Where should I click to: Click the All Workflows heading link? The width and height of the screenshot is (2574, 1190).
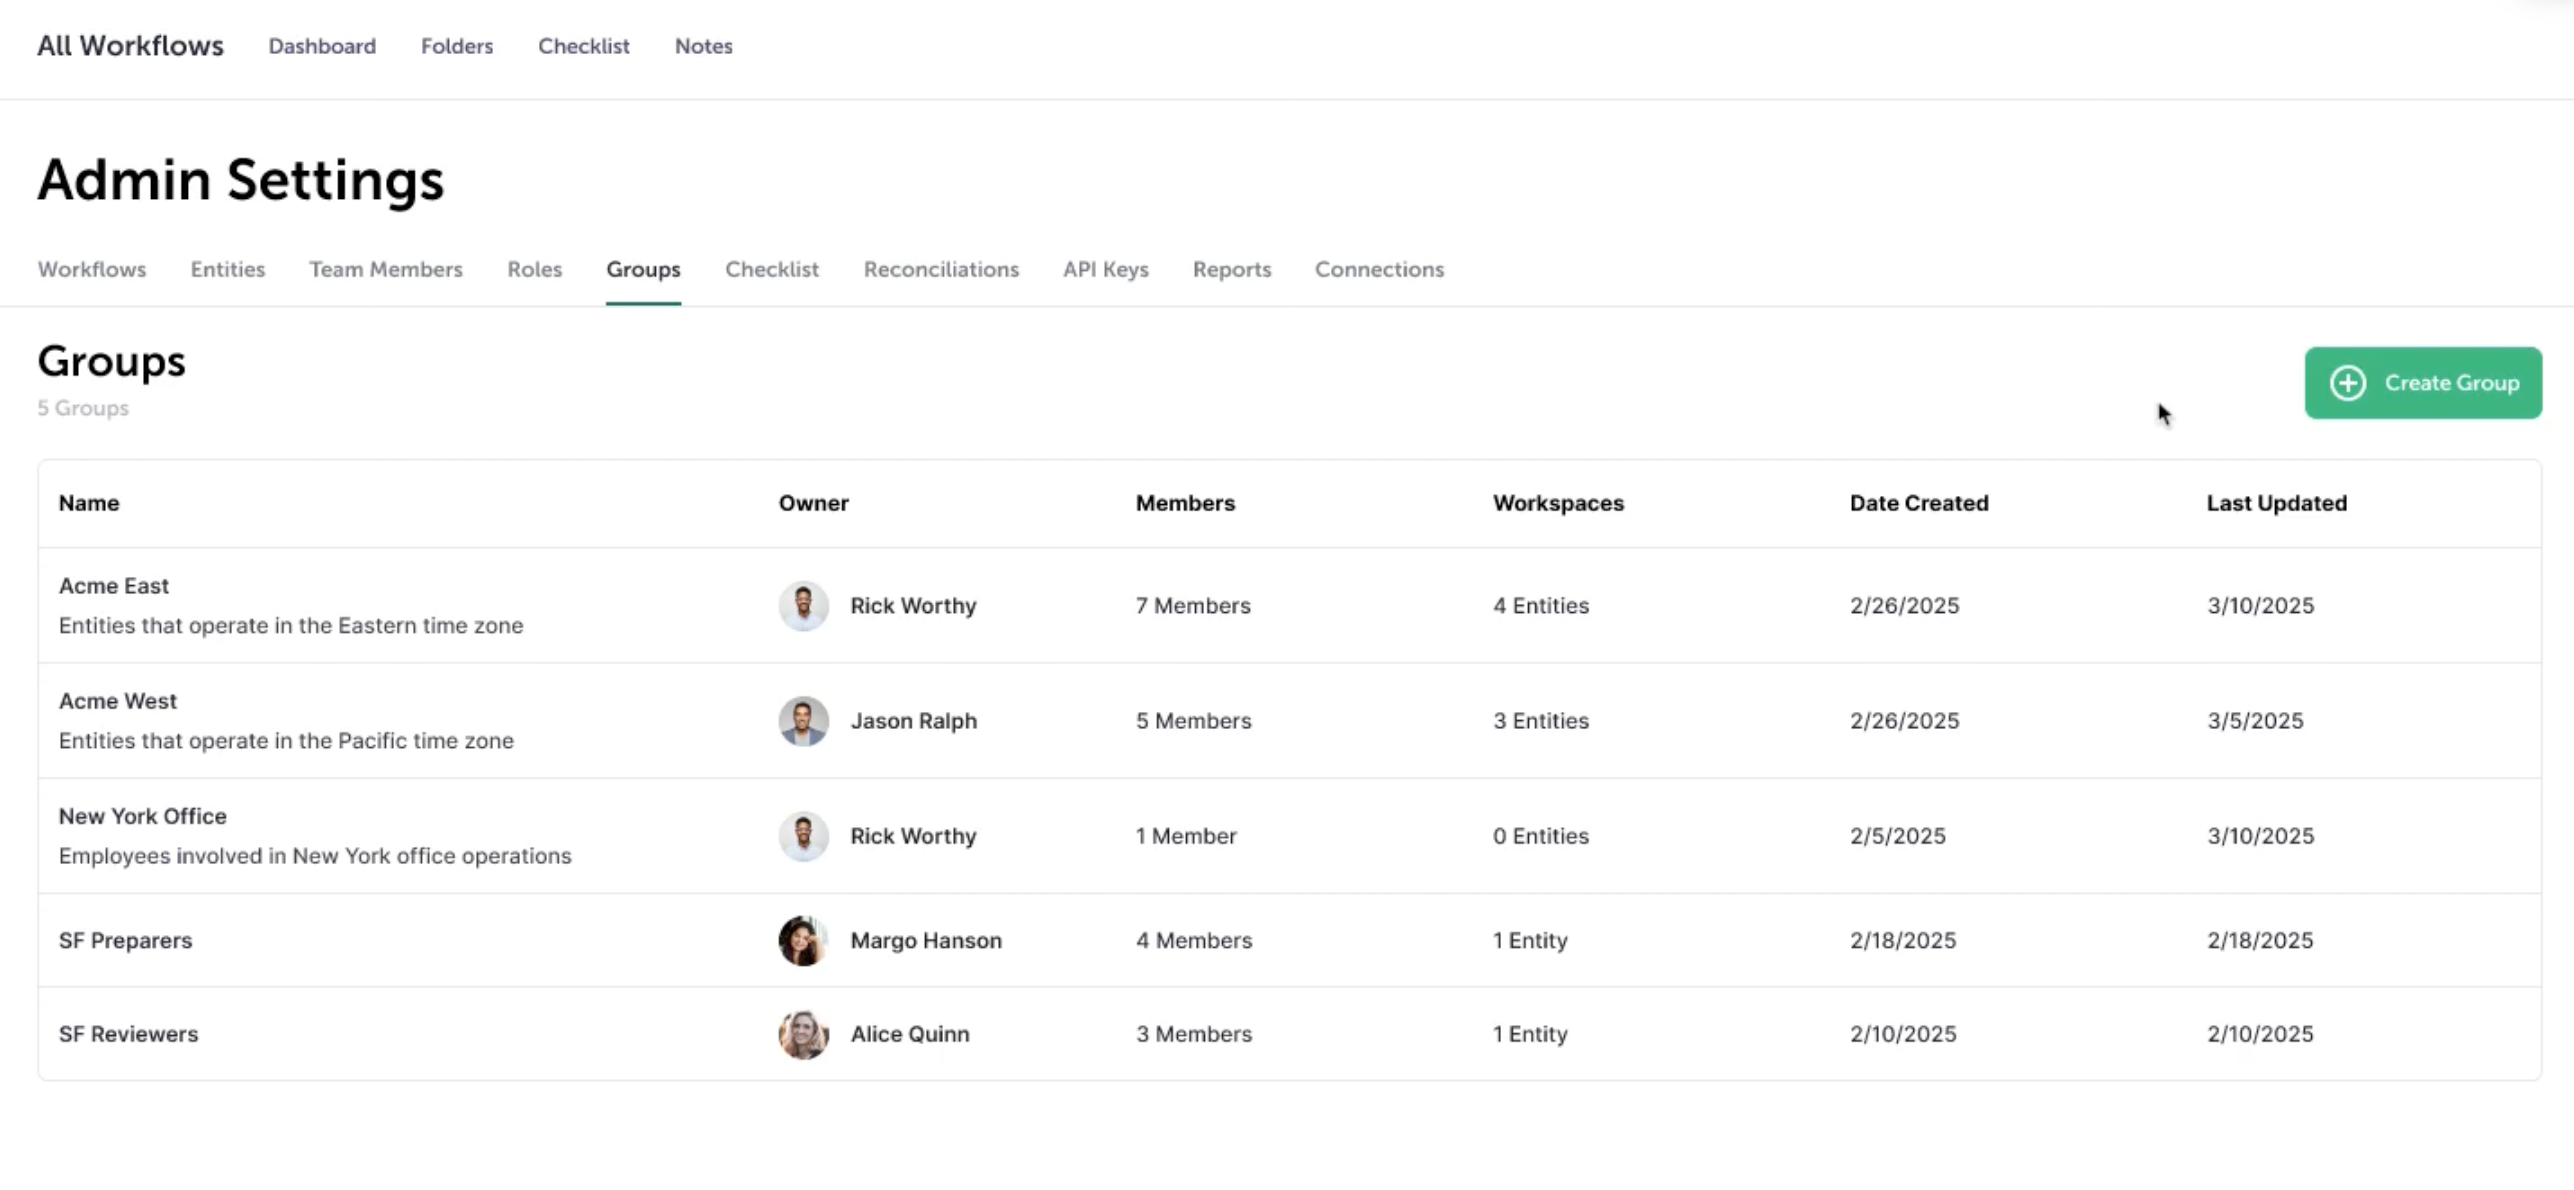click(130, 46)
